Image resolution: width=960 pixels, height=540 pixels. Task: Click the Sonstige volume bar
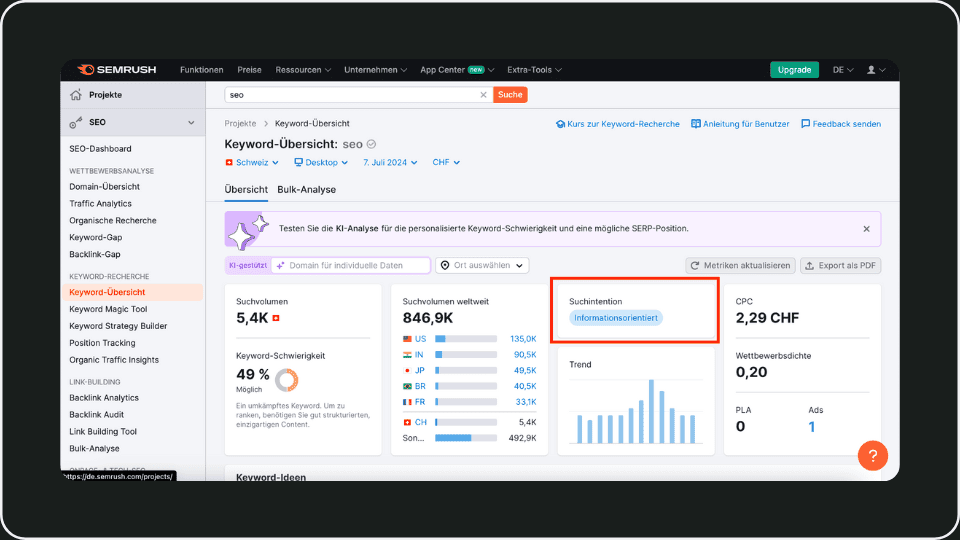466,438
